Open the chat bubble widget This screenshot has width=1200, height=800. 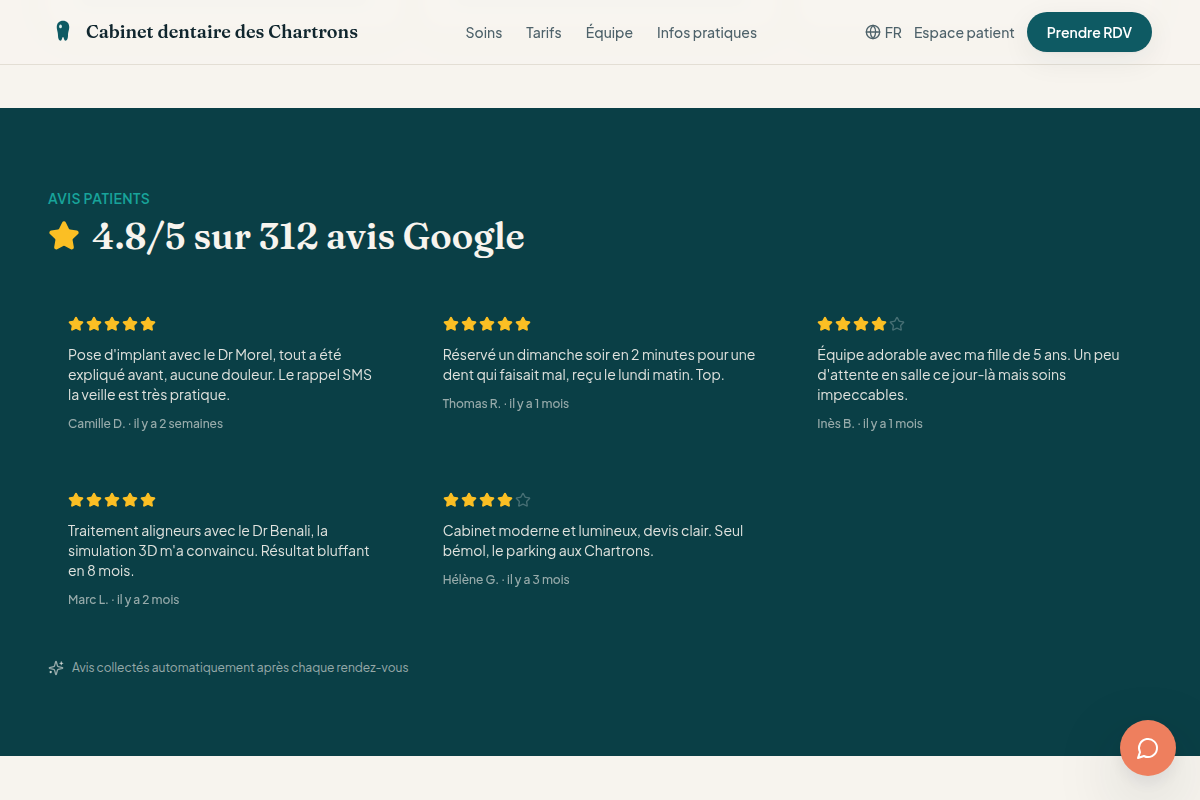pos(1148,748)
